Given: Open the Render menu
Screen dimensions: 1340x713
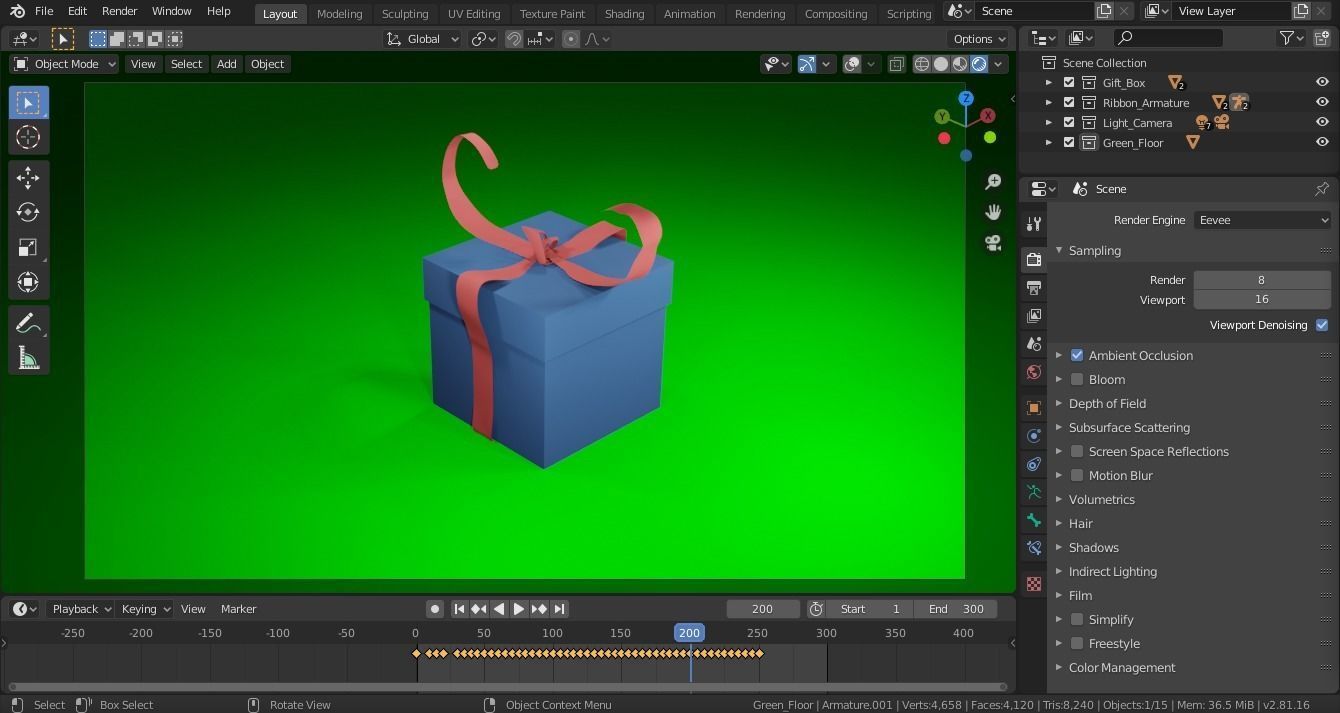Looking at the screenshot, I should coord(119,11).
